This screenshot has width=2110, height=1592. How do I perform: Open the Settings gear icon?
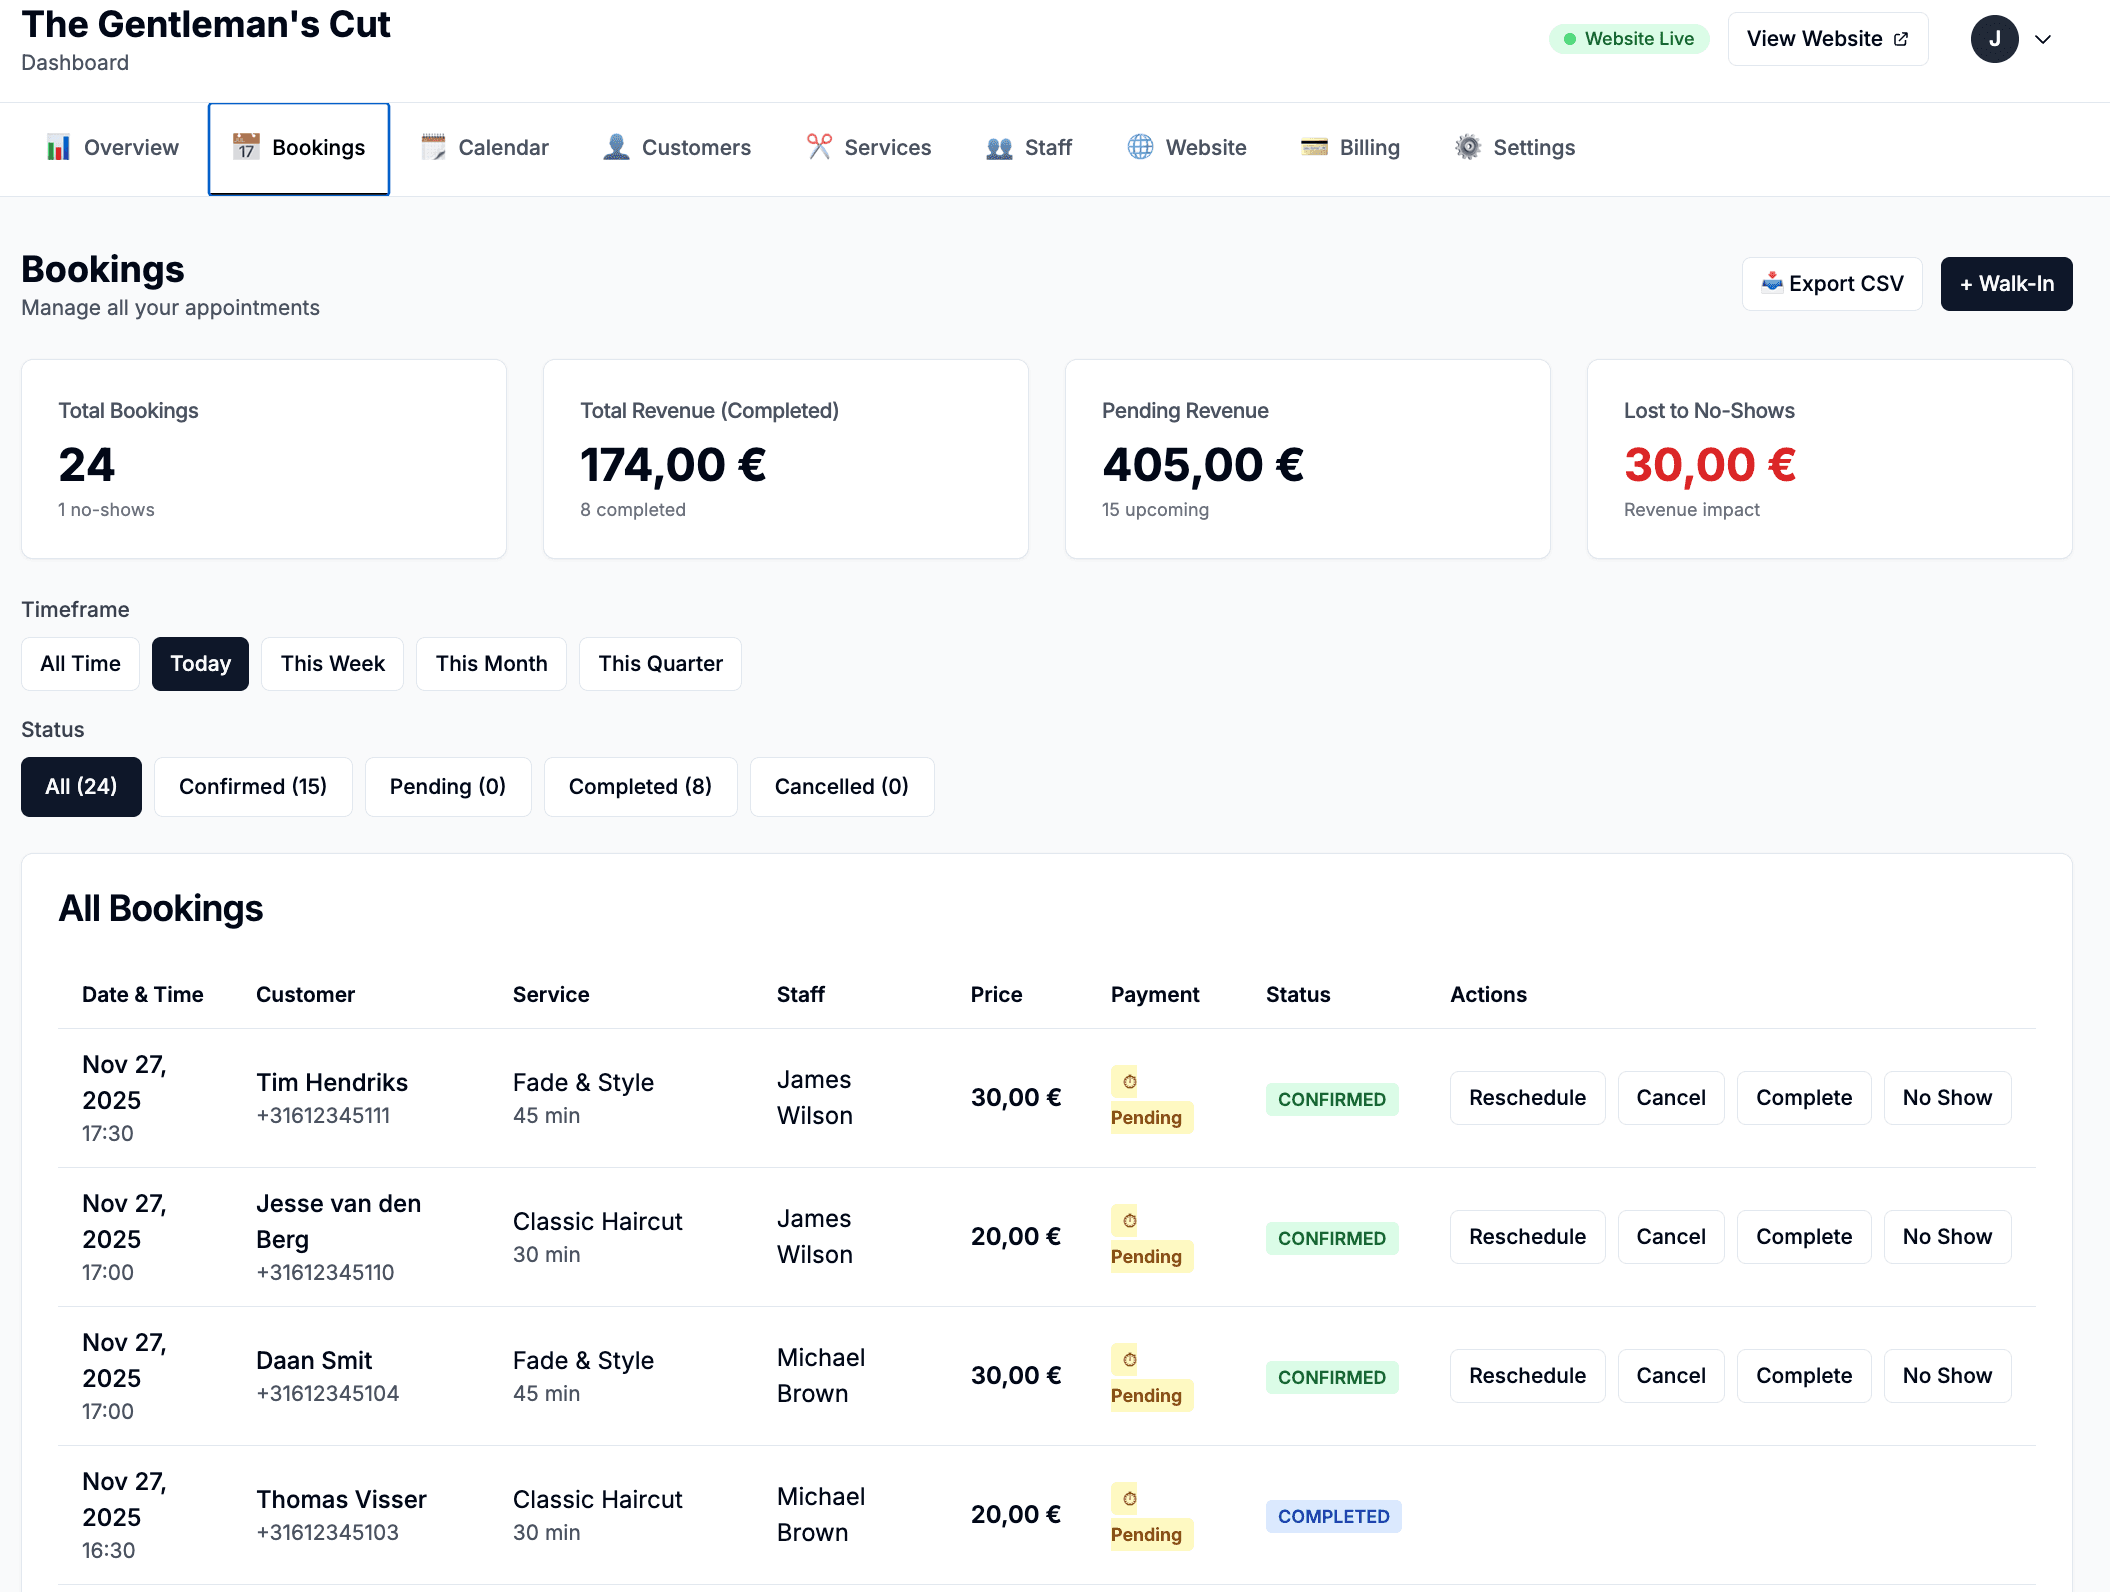click(x=1467, y=147)
